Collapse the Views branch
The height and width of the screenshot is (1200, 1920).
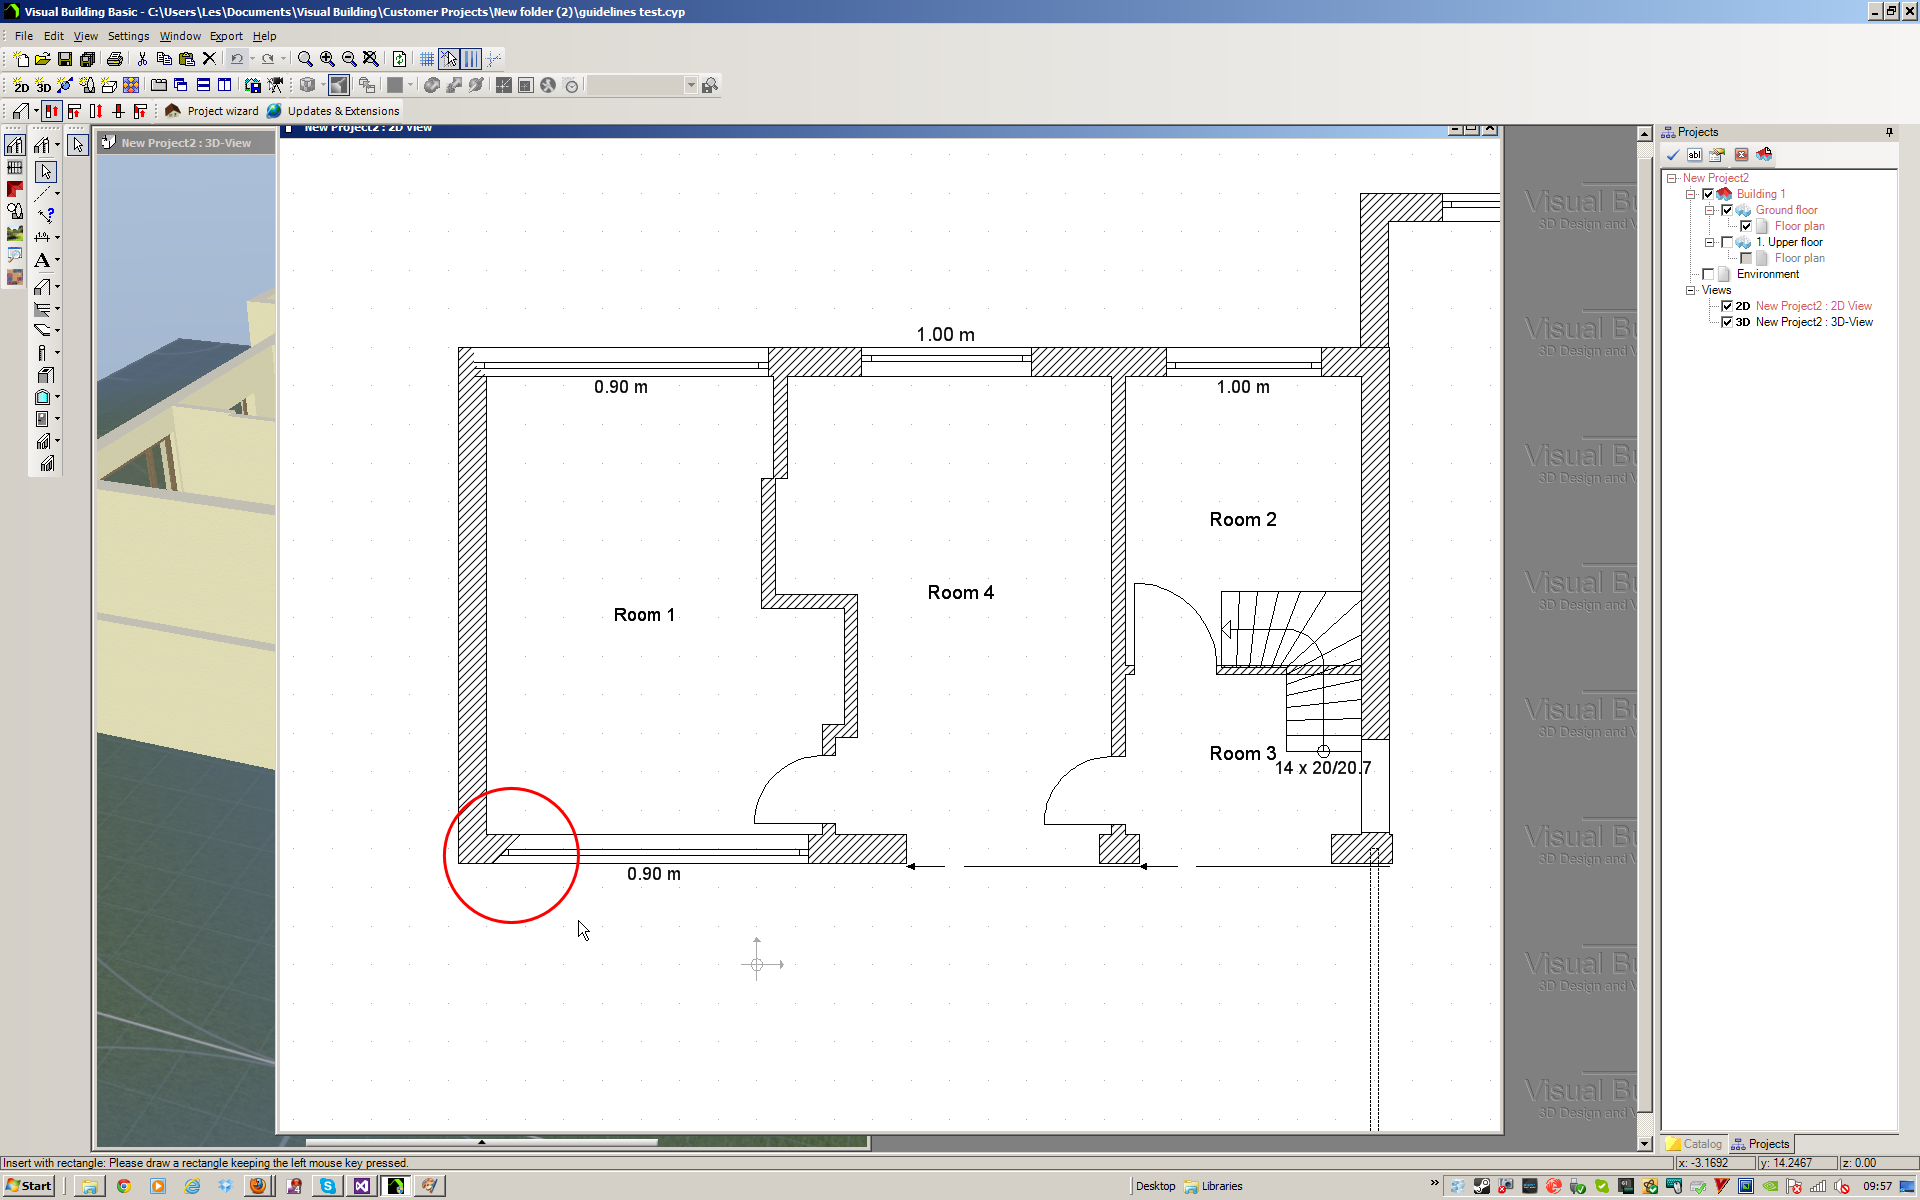coord(1689,290)
